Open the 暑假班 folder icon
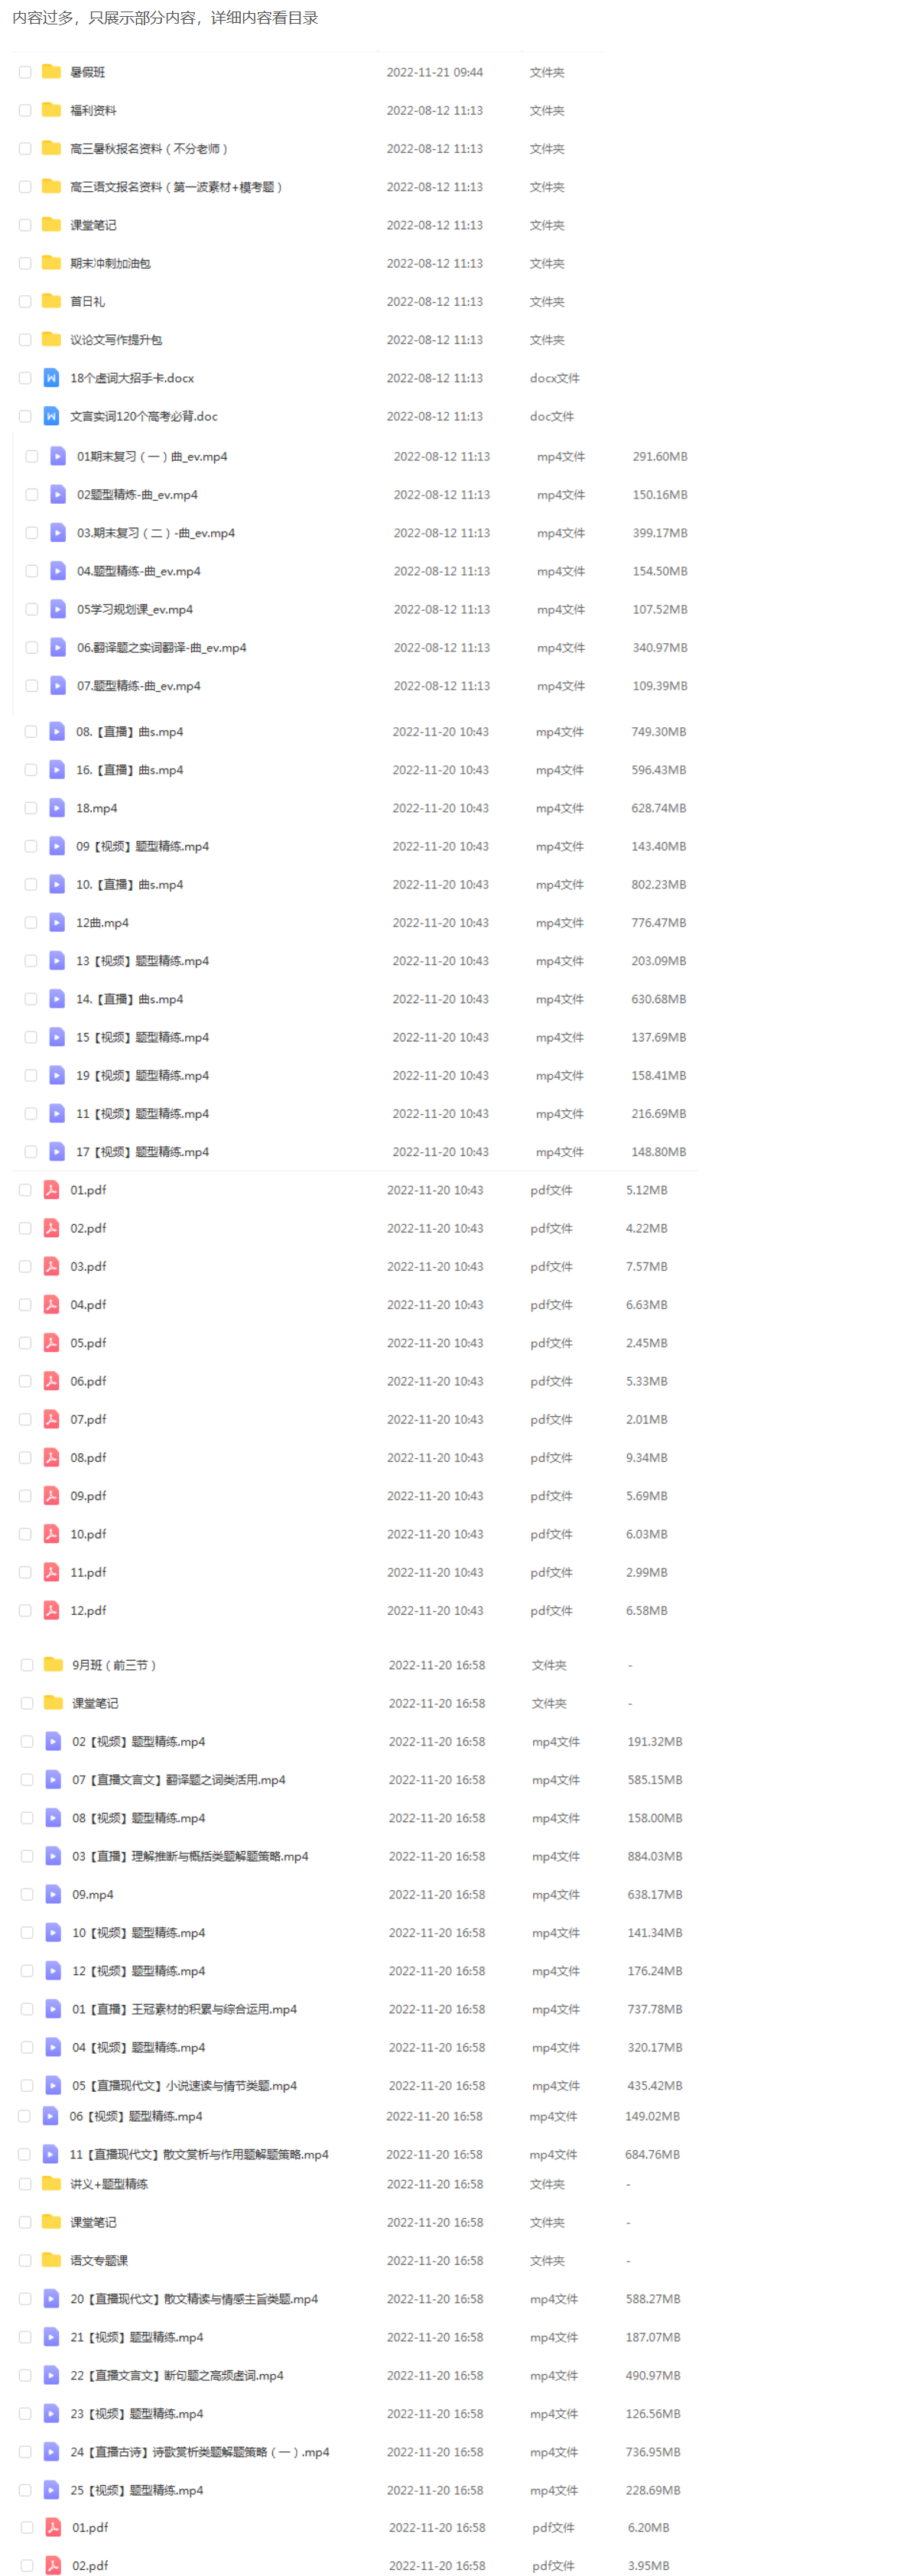The image size is (920, 2576). [x=51, y=72]
